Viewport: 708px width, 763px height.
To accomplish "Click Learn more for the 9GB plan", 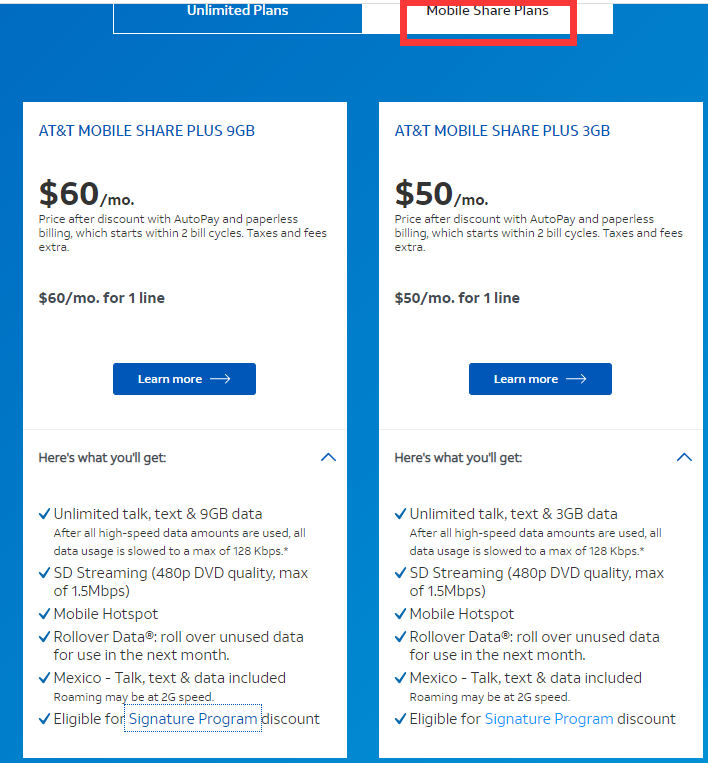I will point(184,379).
